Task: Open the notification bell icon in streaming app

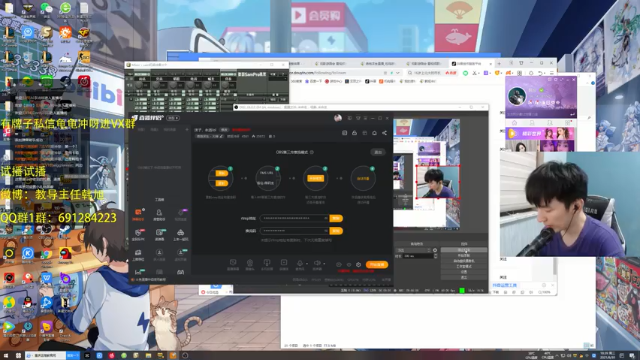Action: click(x=374, y=133)
